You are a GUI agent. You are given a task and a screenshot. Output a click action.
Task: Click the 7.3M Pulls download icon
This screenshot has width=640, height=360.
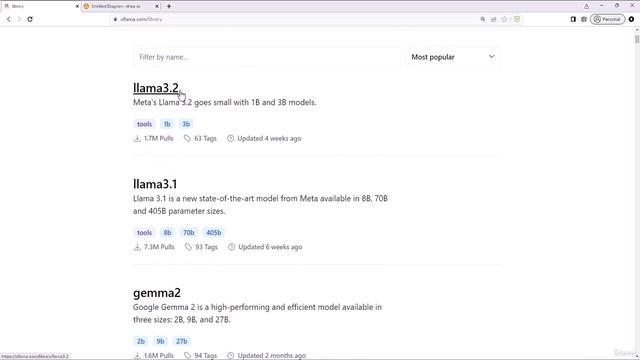[x=137, y=247]
